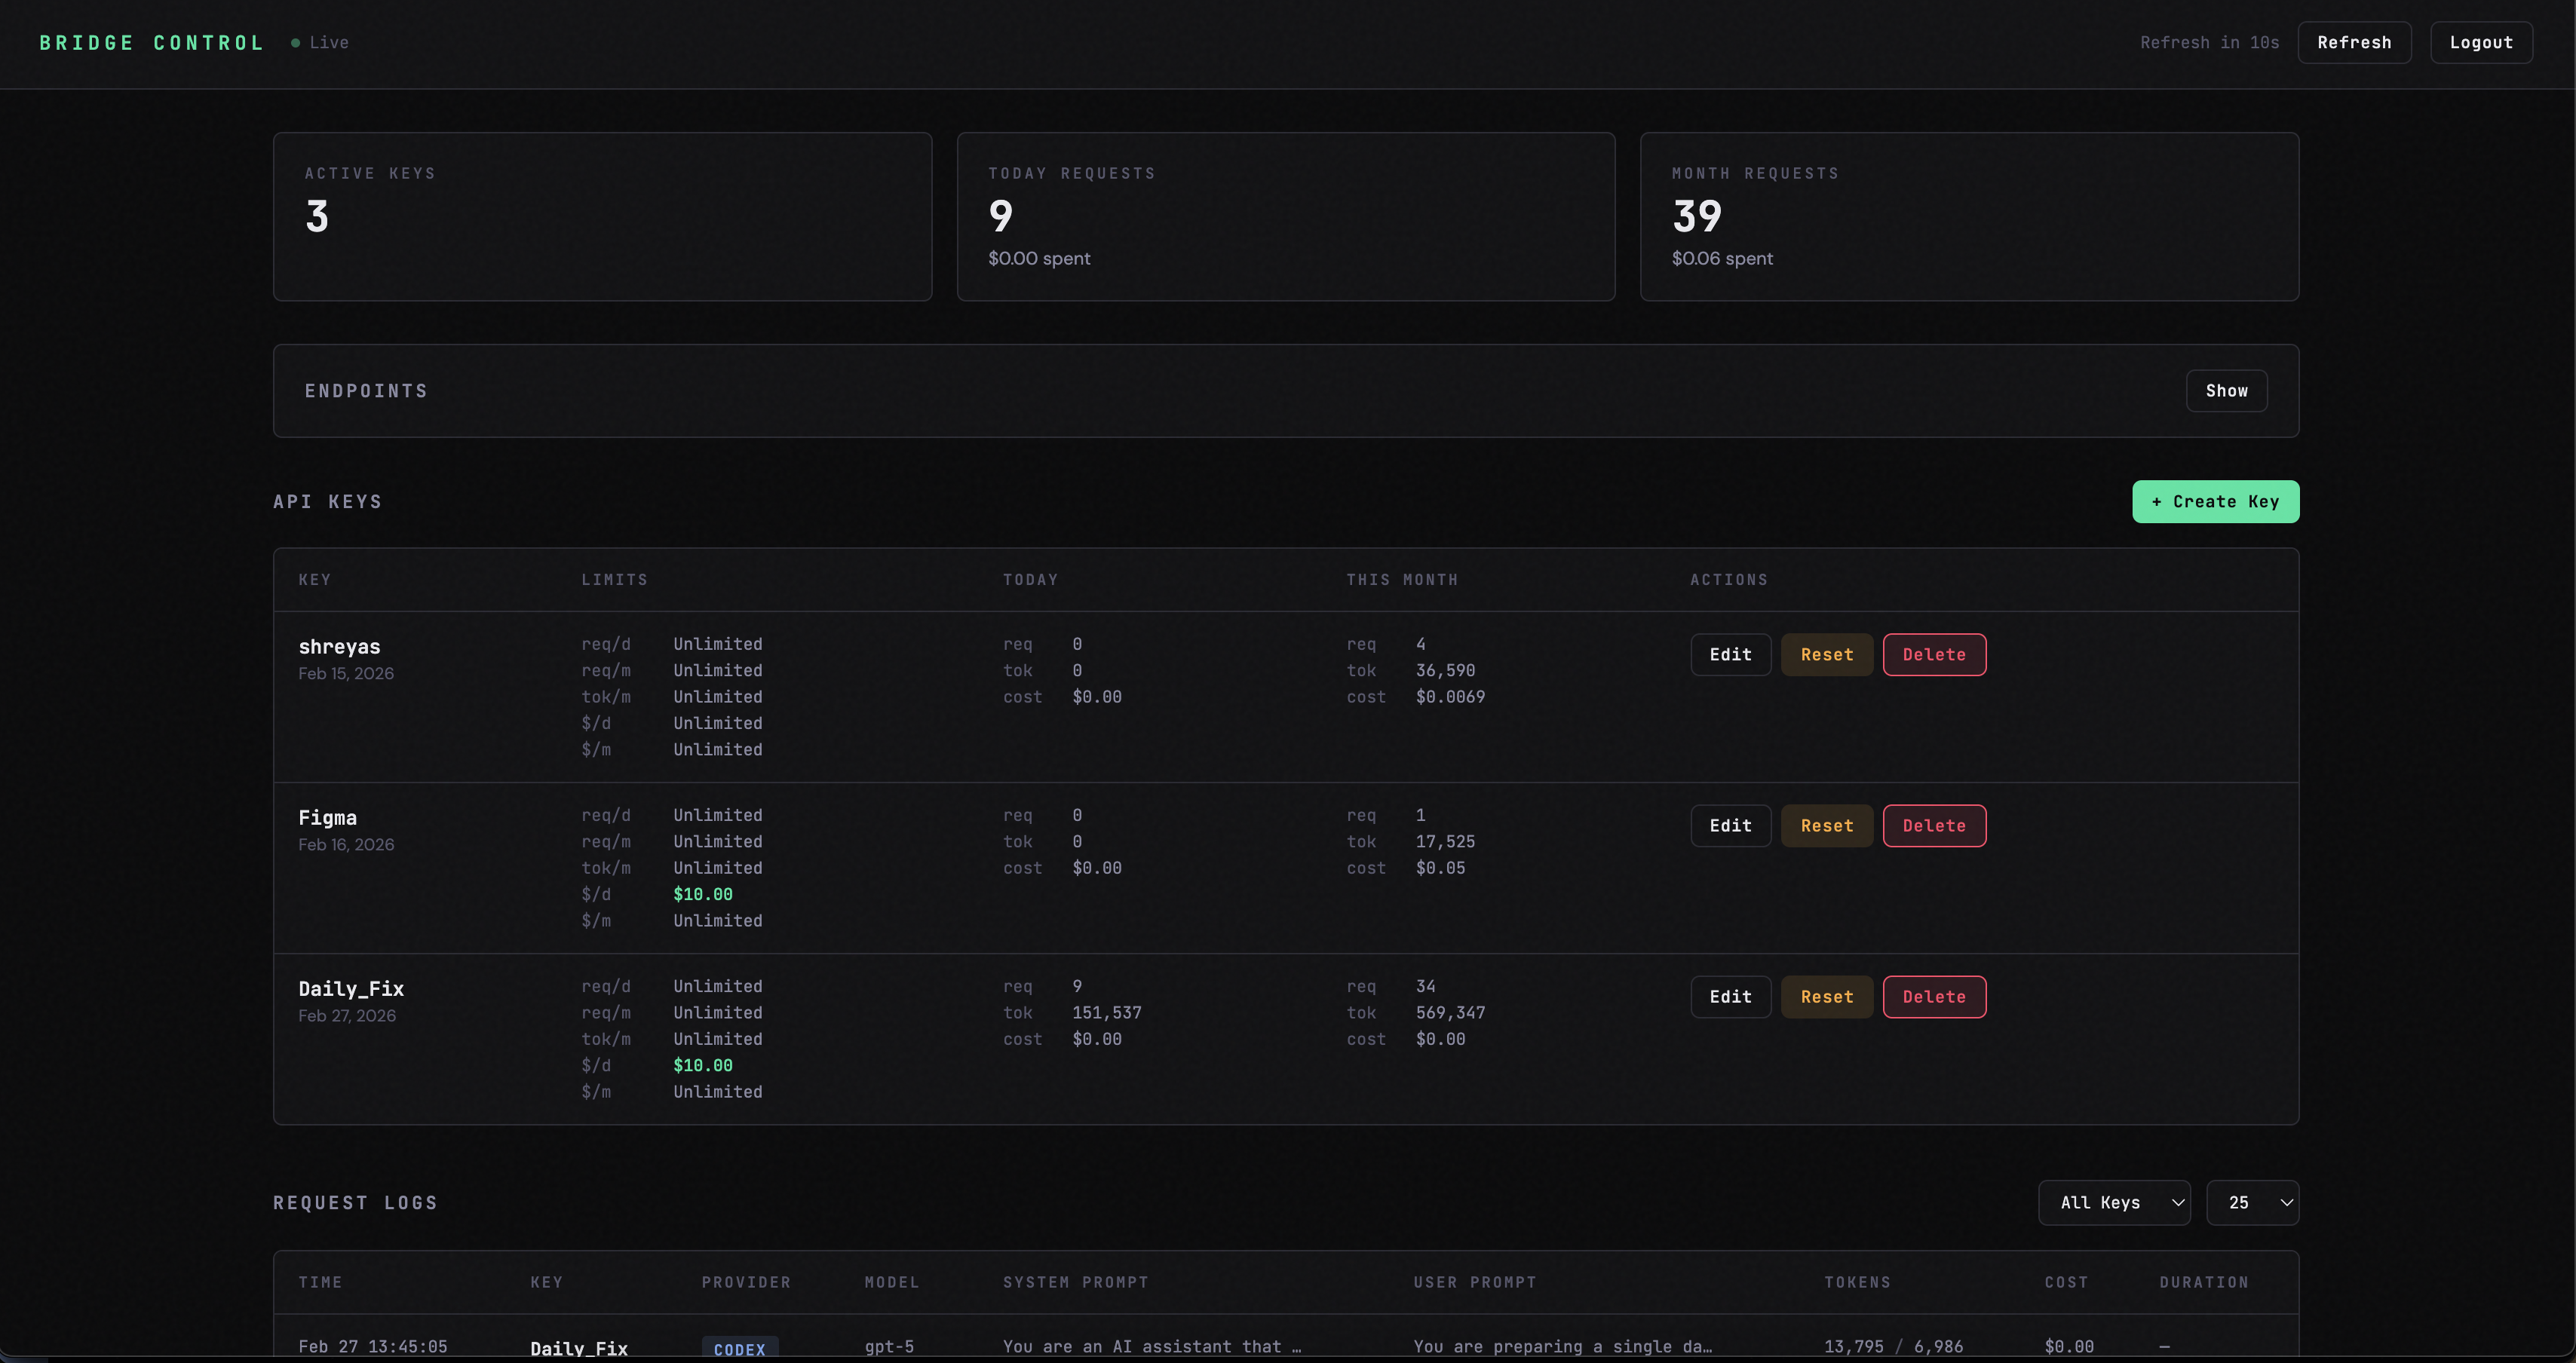
Task: Open the logs page size dropdown showing 25
Action: (x=2252, y=1202)
